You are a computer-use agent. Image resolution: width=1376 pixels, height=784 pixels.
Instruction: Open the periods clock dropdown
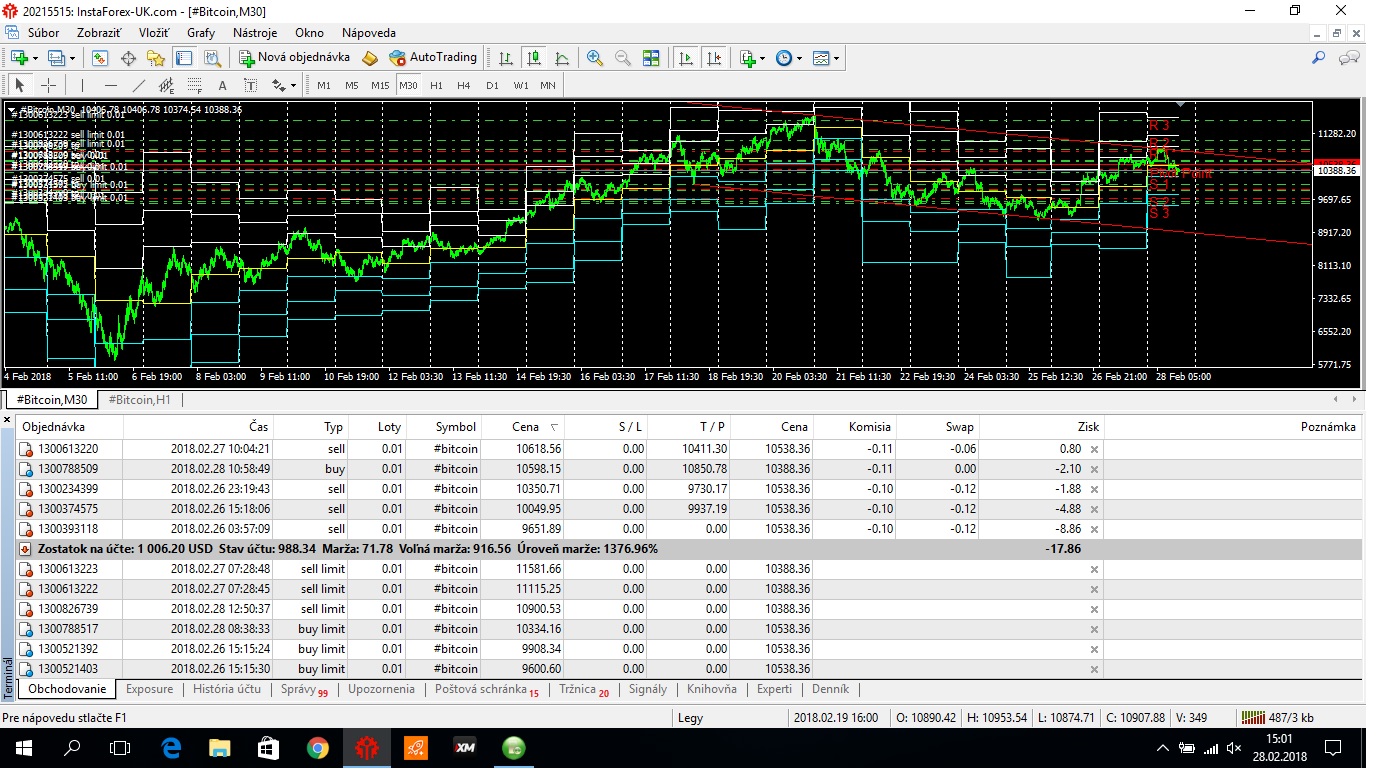coord(788,58)
